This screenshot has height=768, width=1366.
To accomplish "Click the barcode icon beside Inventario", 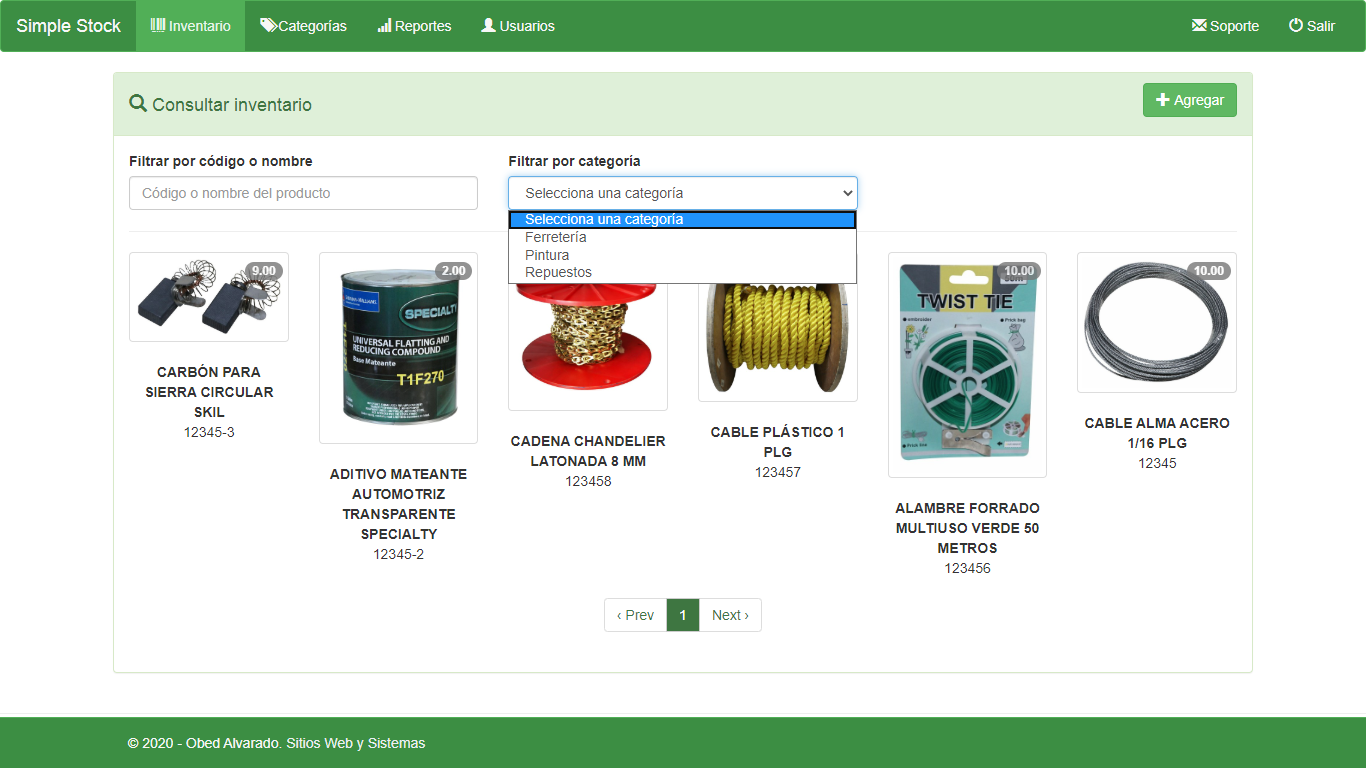I will pos(158,25).
